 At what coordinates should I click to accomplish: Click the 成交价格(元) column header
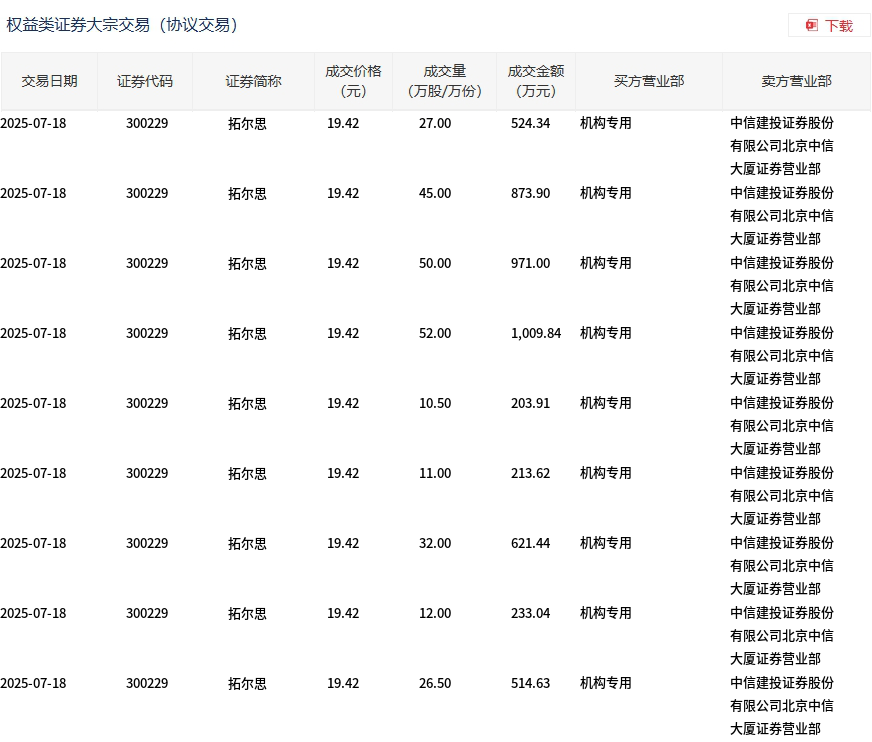click(353, 82)
